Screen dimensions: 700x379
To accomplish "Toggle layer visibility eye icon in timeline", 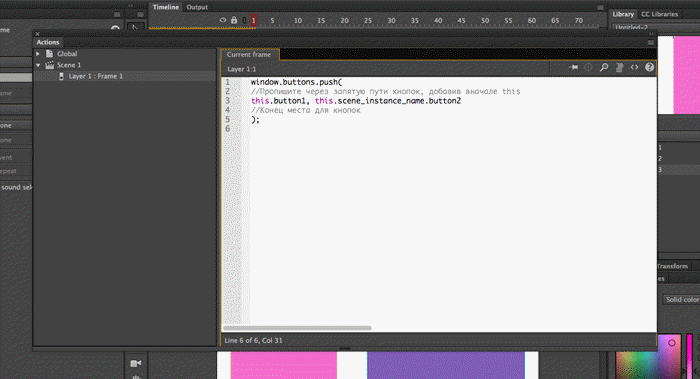I will click(223, 20).
